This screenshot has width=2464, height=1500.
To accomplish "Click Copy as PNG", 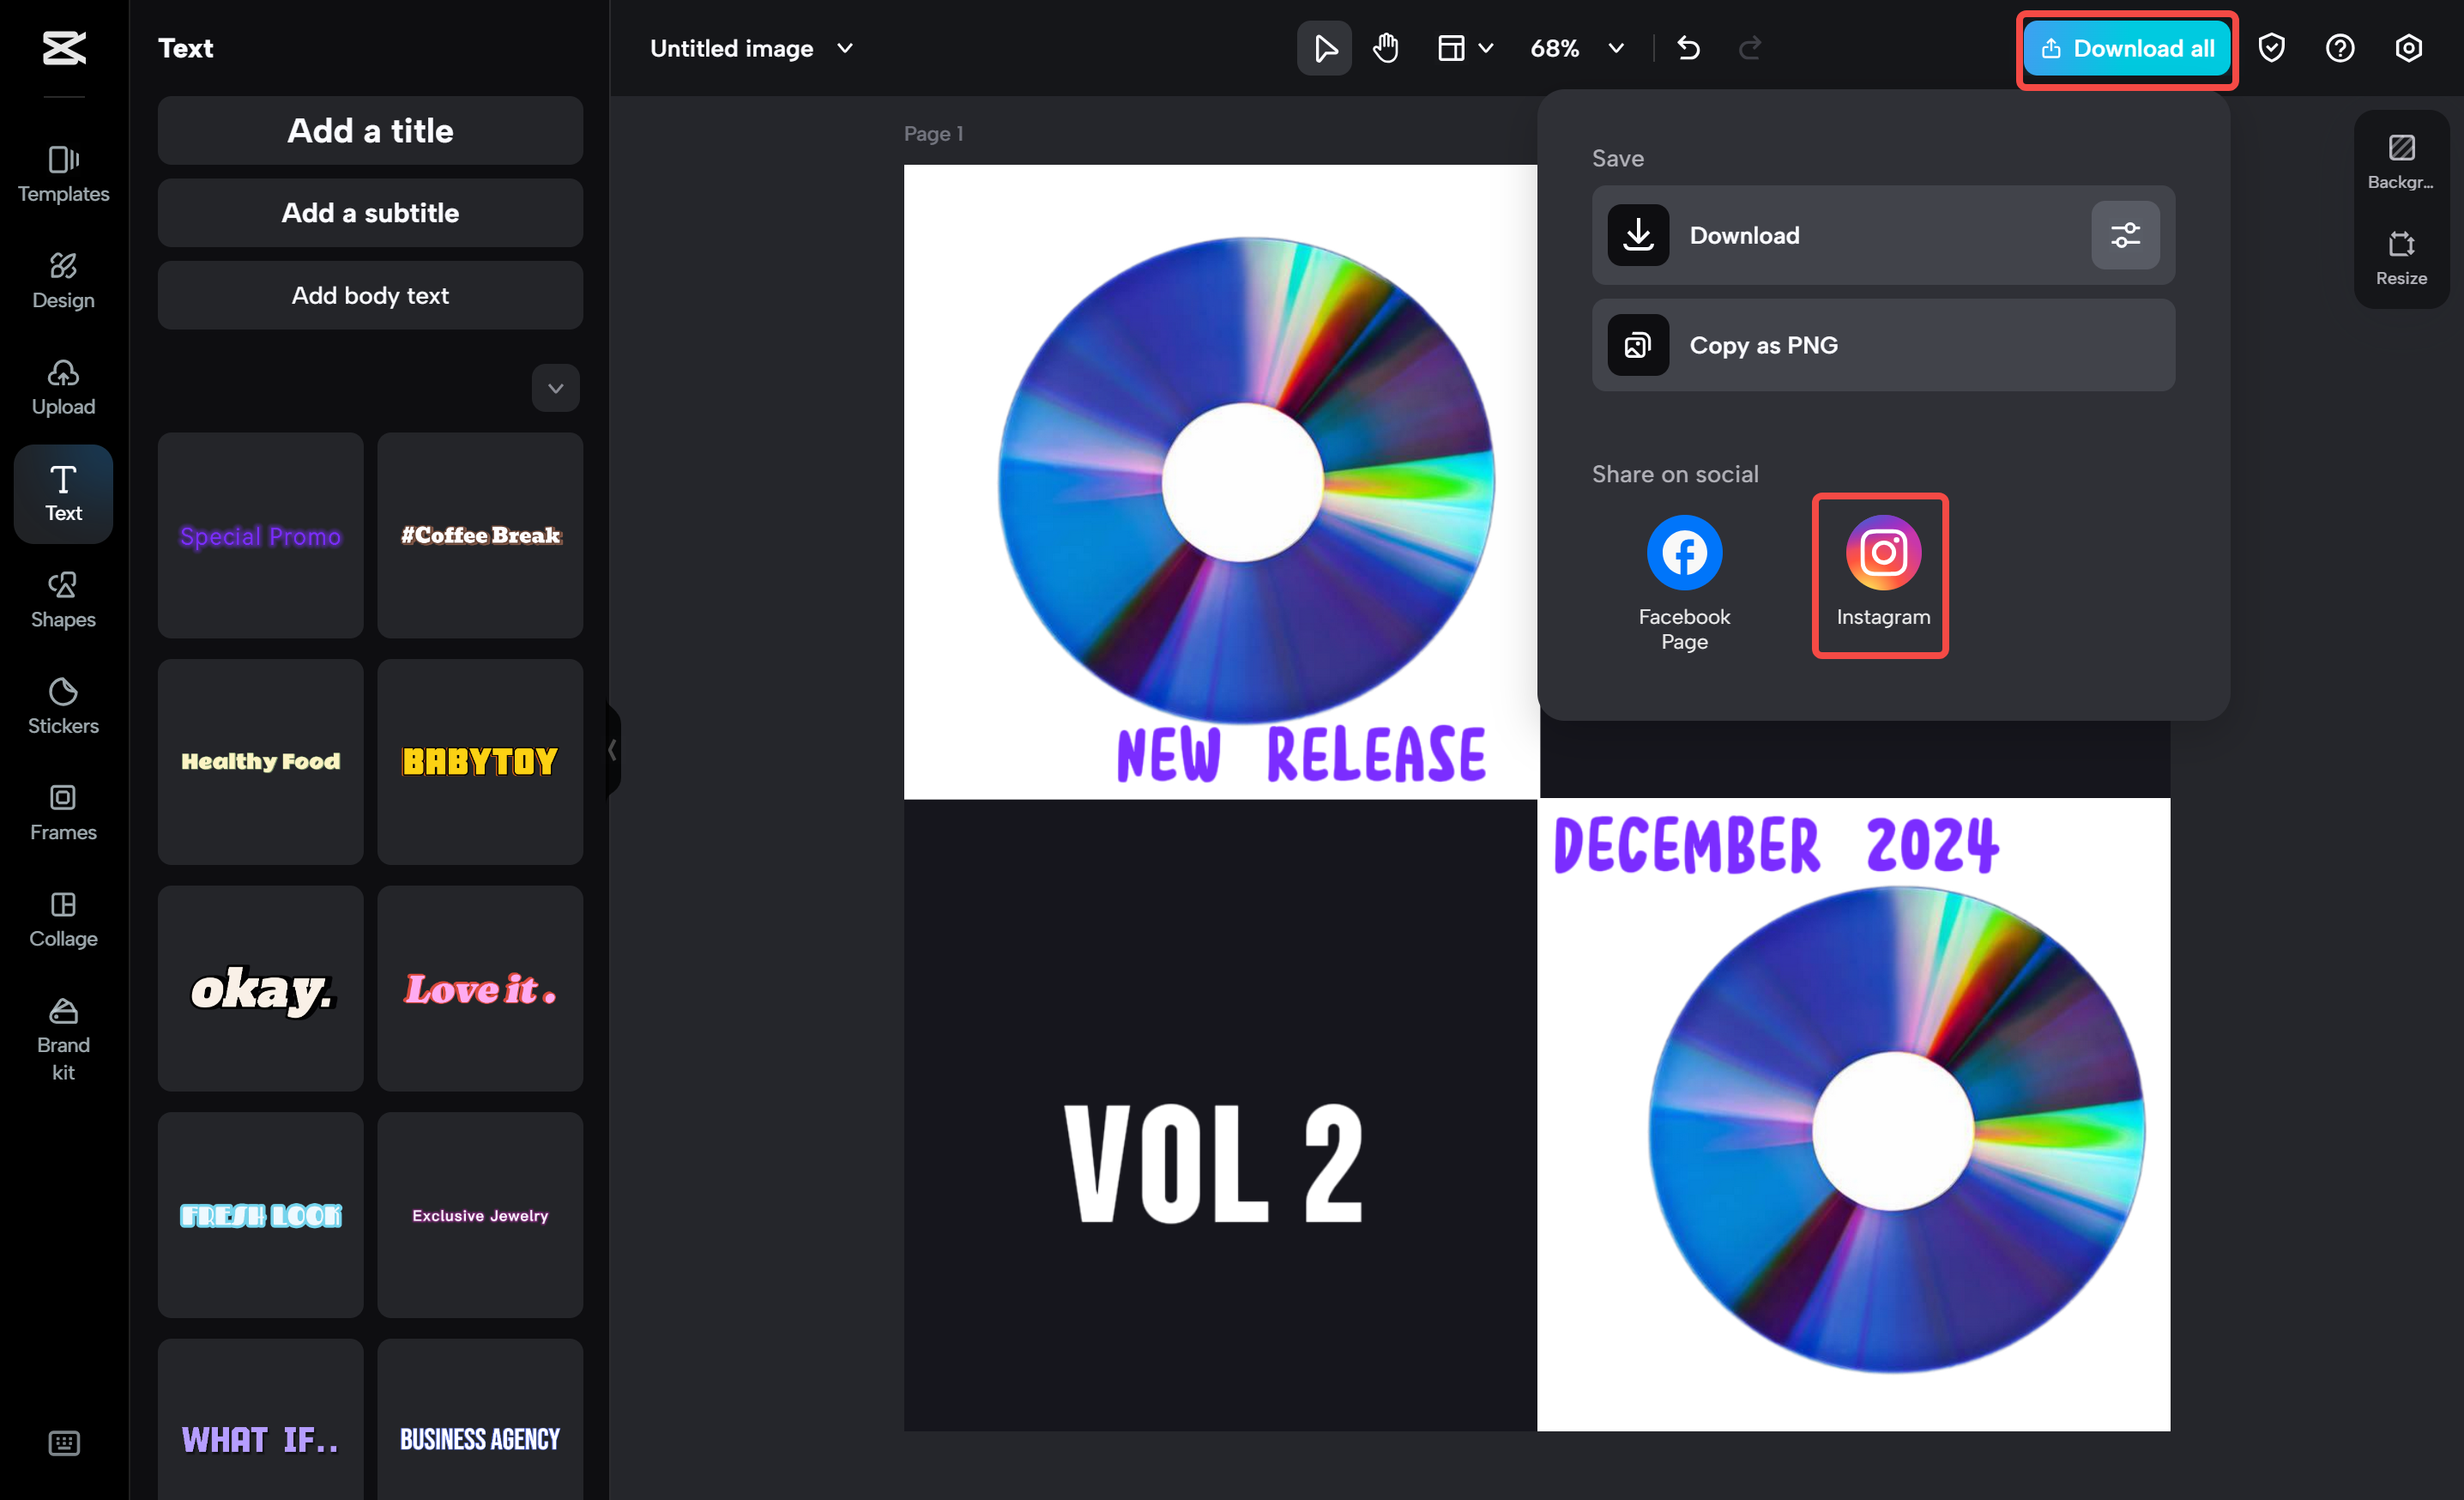I will click(1882, 345).
